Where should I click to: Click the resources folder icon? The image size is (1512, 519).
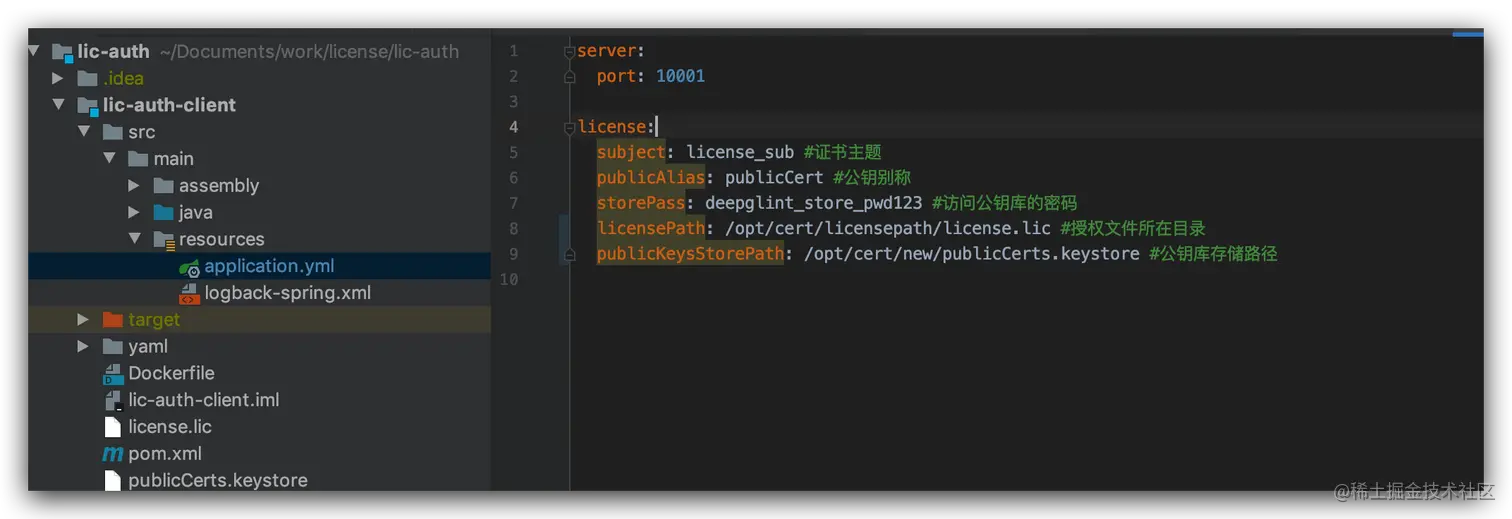point(165,239)
